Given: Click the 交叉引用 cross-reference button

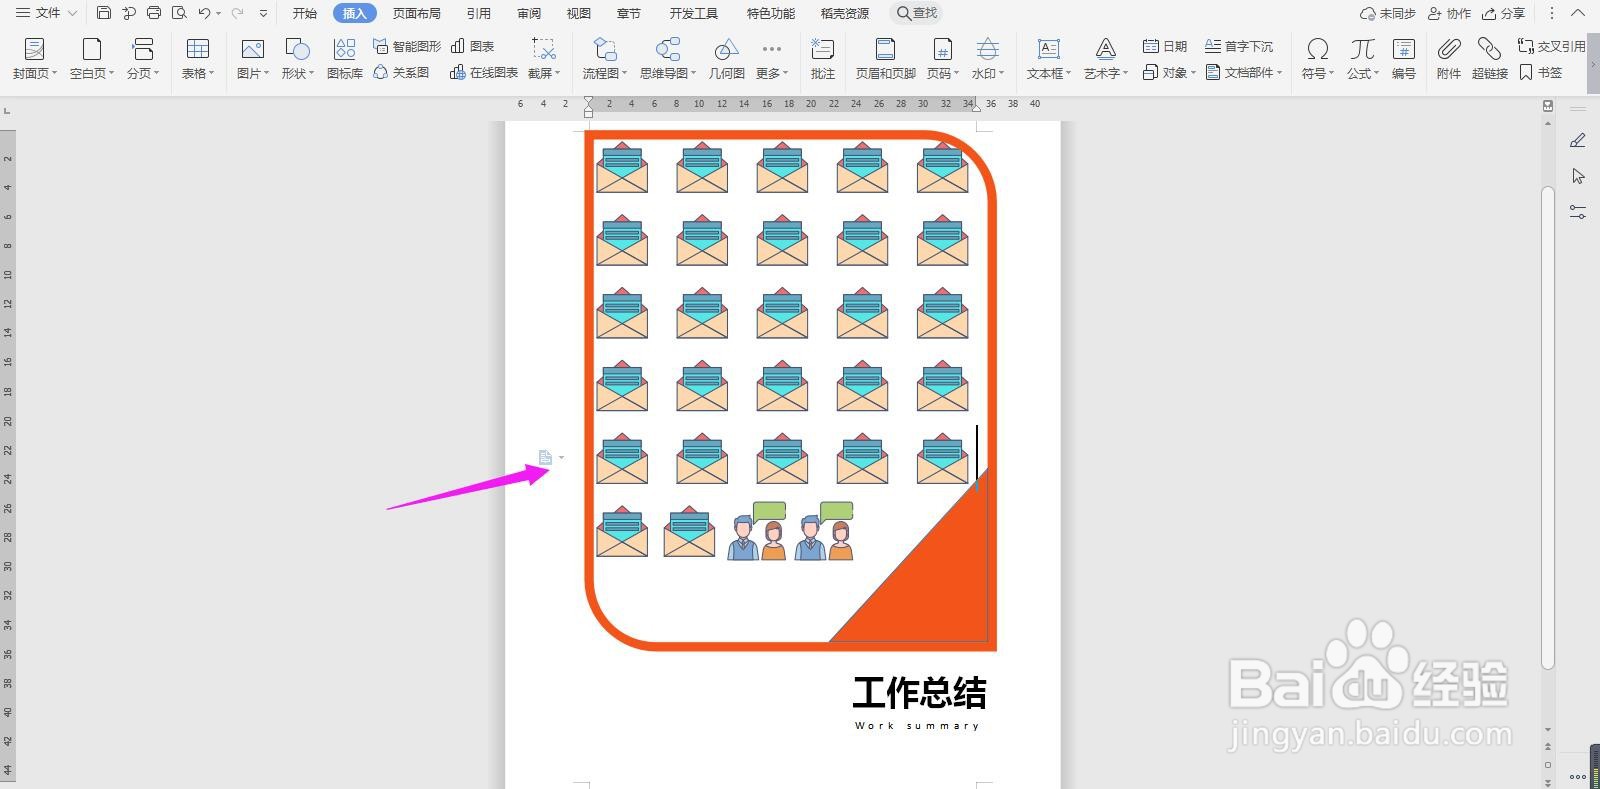Looking at the screenshot, I should coord(1552,46).
